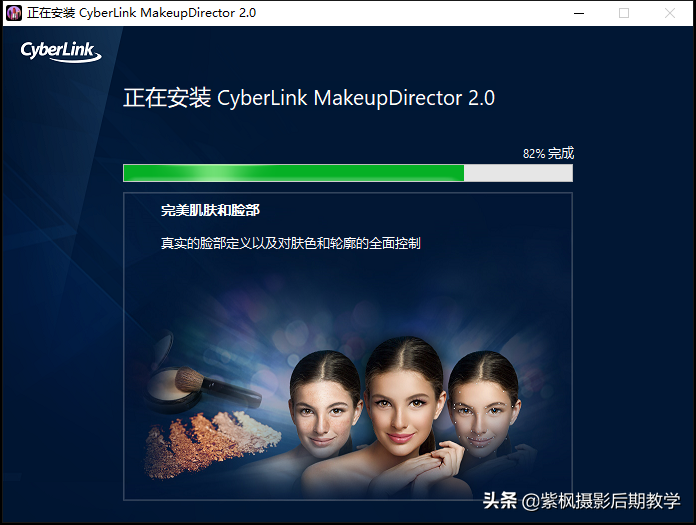The height and width of the screenshot is (525, 696).
Task: Click the disabled maximize button
Action: click(x=624, y=13)
